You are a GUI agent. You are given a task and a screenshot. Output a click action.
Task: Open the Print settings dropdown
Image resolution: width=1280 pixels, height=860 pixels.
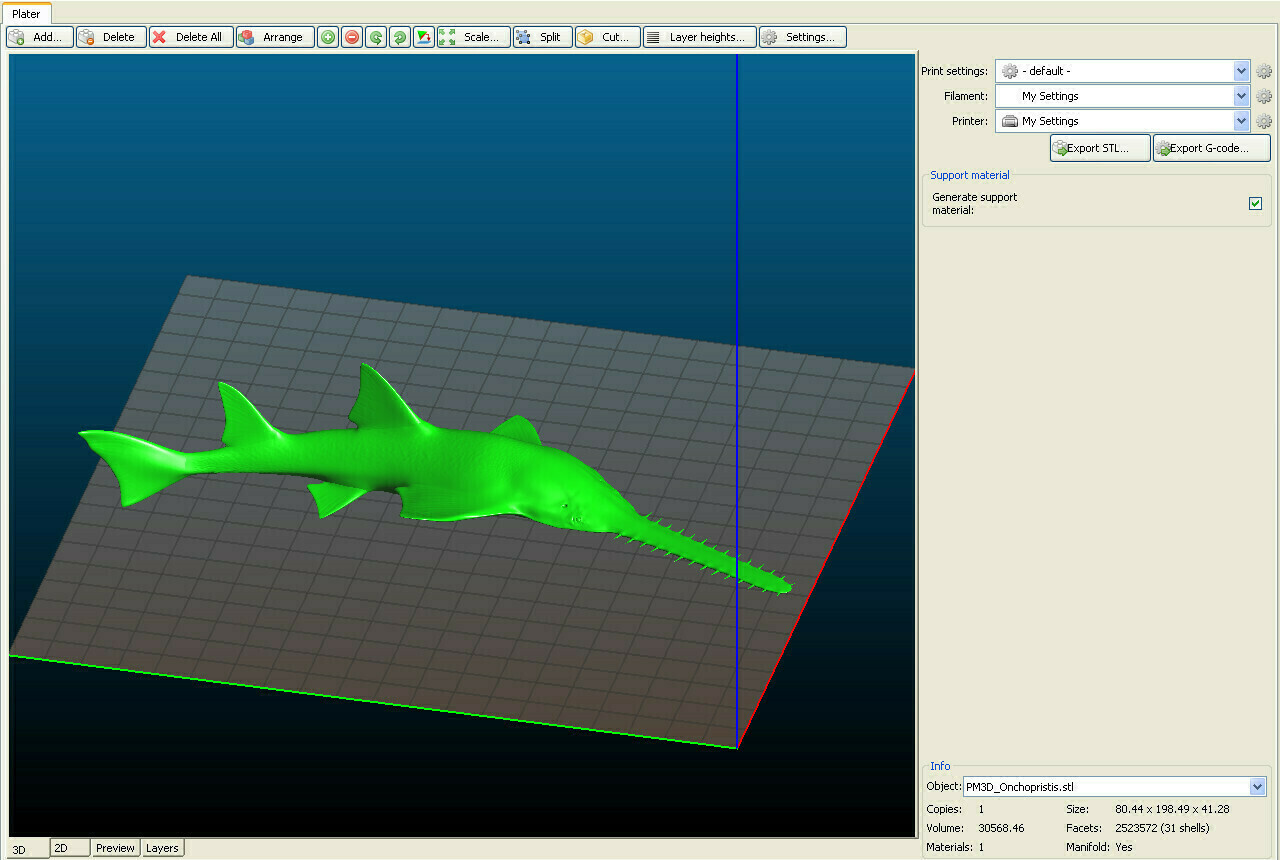(1240, 71)
